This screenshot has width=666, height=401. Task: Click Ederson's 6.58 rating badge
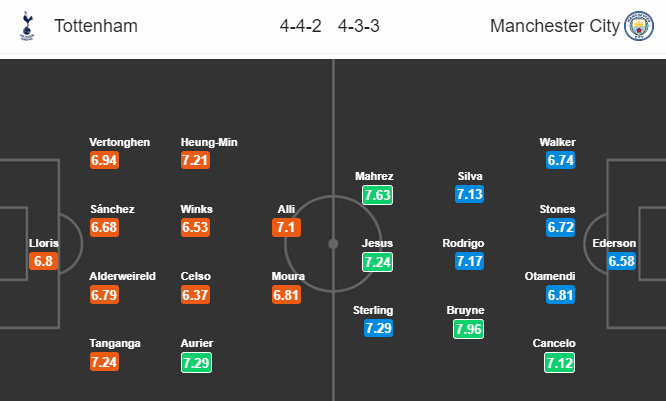621,261
